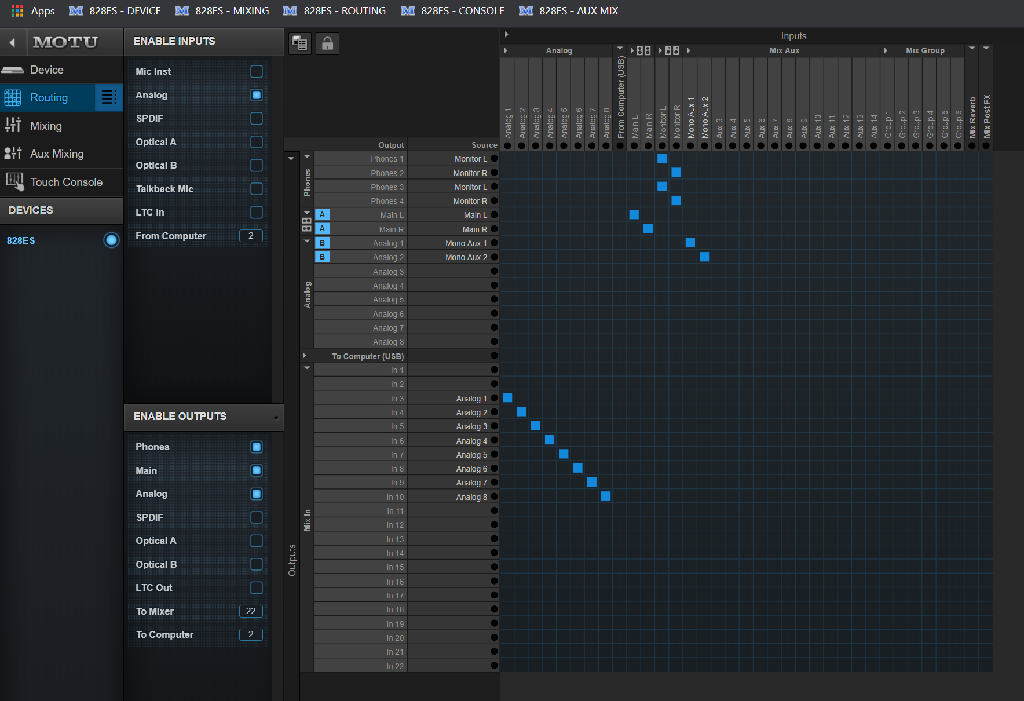Collapse the Mix Group inputs group
This screenshot has height=701, width=1024.
886,50
